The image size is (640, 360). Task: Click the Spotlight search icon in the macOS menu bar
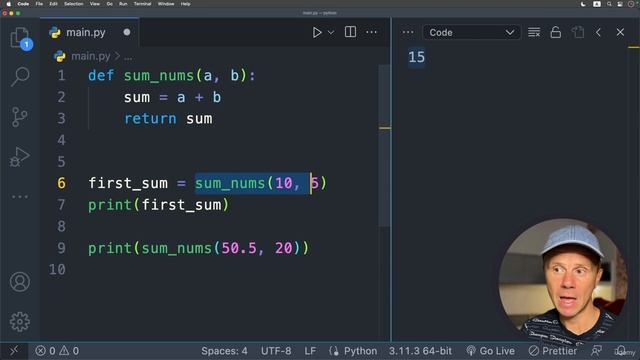pos(609,4)
